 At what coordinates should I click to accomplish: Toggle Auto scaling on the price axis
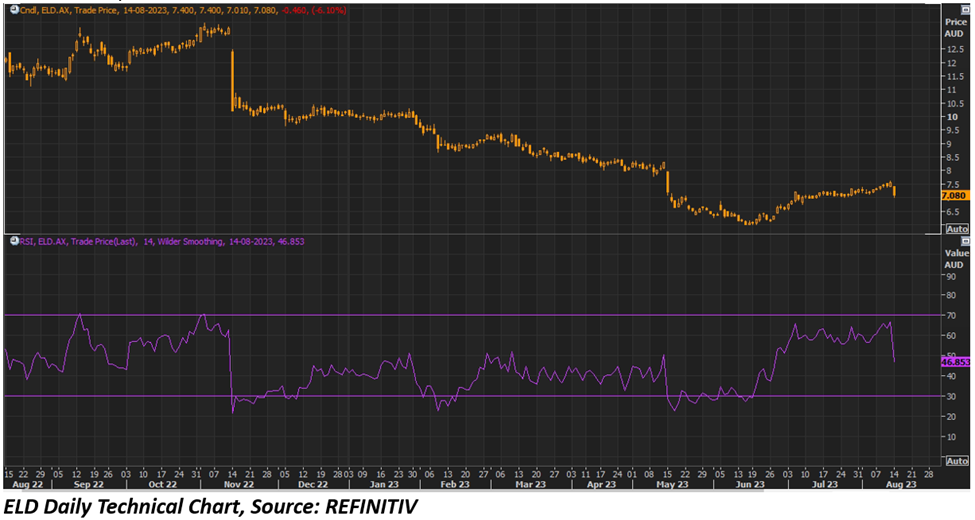point(957,229)
